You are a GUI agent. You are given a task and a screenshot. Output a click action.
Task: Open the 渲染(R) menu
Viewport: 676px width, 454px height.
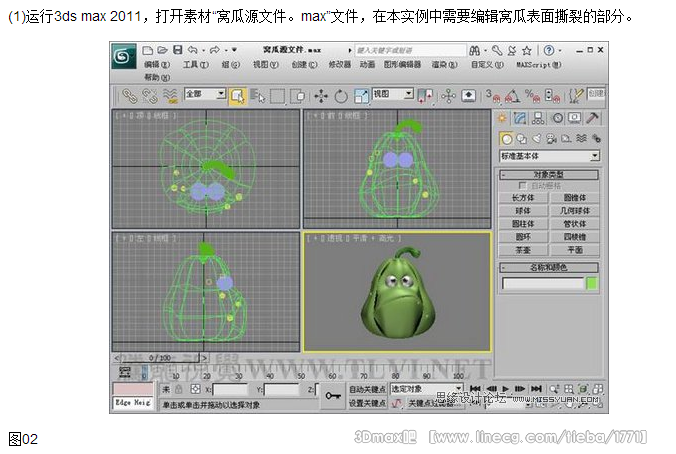444,65
